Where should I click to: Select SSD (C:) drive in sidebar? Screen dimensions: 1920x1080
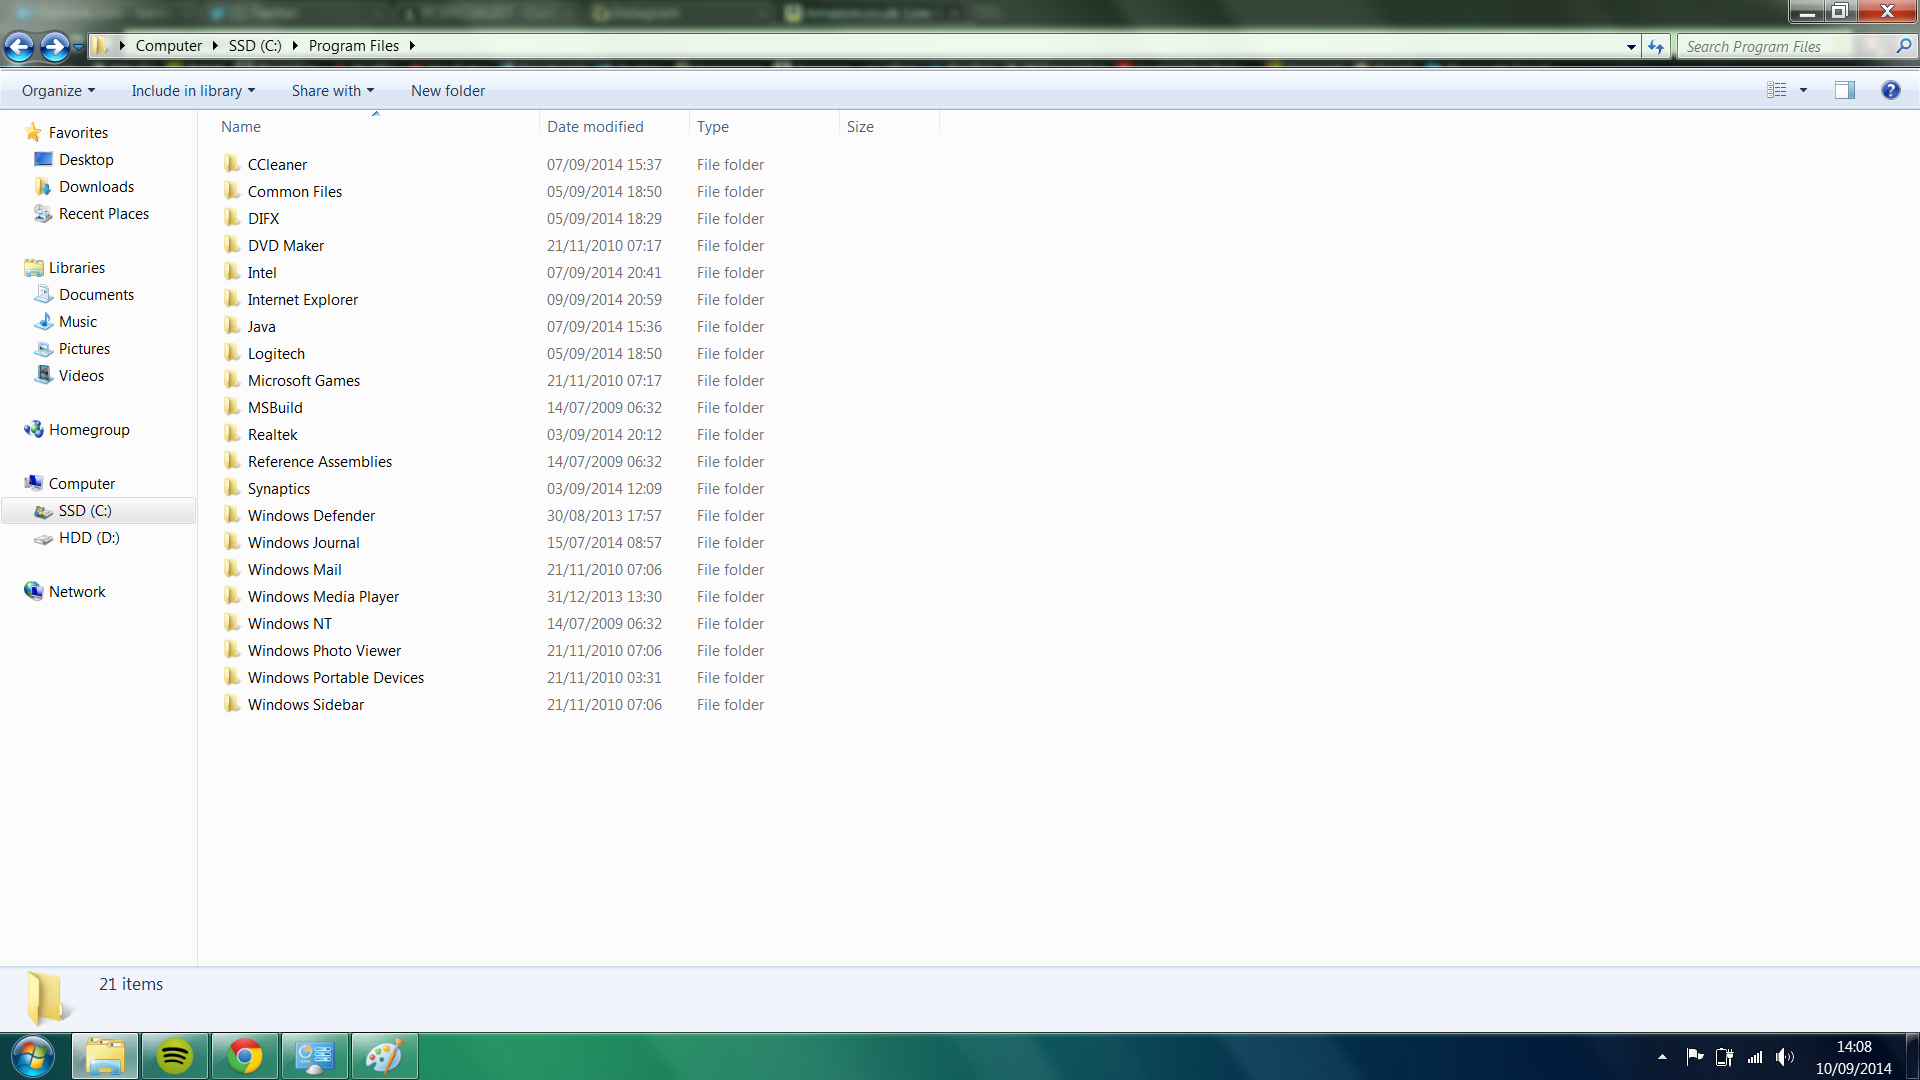(x=98, y=511)
